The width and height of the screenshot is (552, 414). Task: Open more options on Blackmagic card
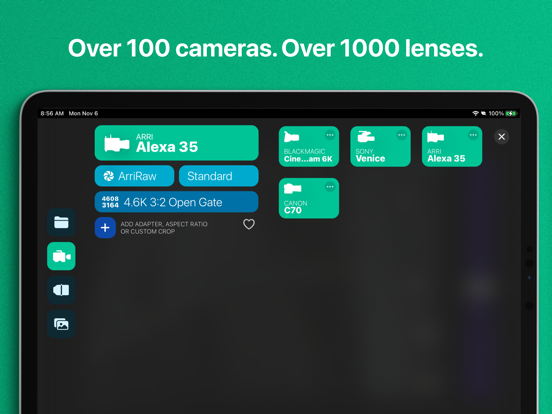pos(330,135)
